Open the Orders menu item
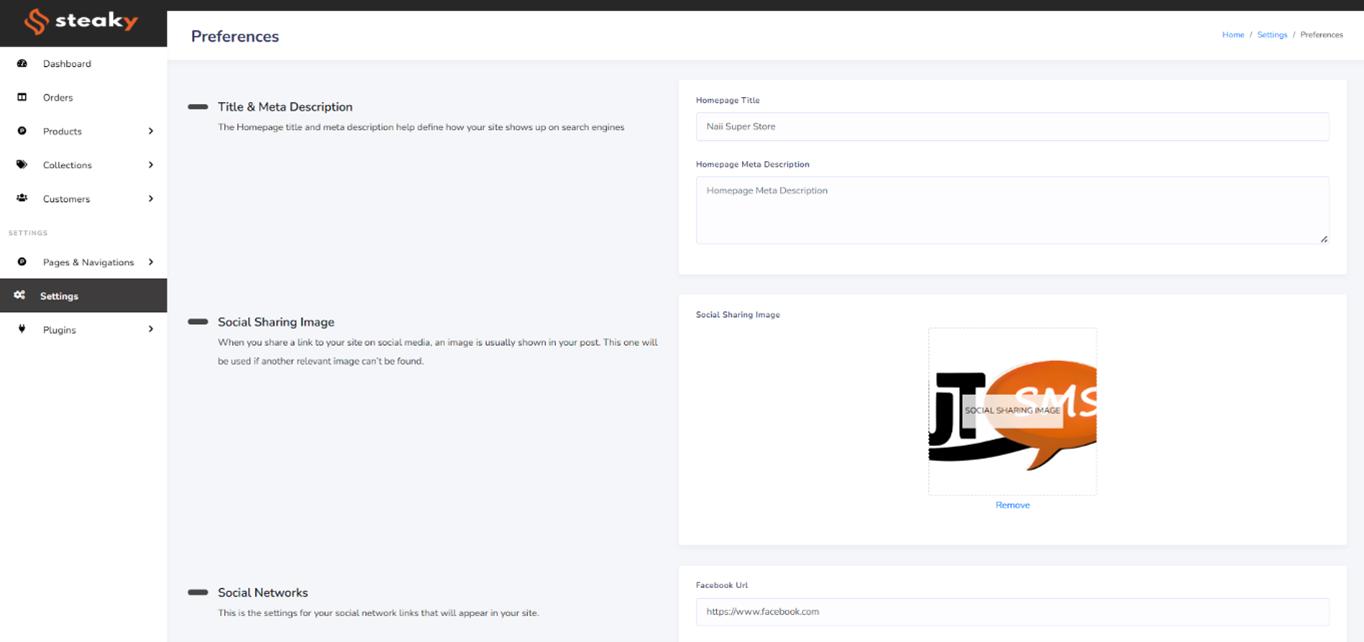The height and width of the screenshot is (642, 1364). point(58,98)
